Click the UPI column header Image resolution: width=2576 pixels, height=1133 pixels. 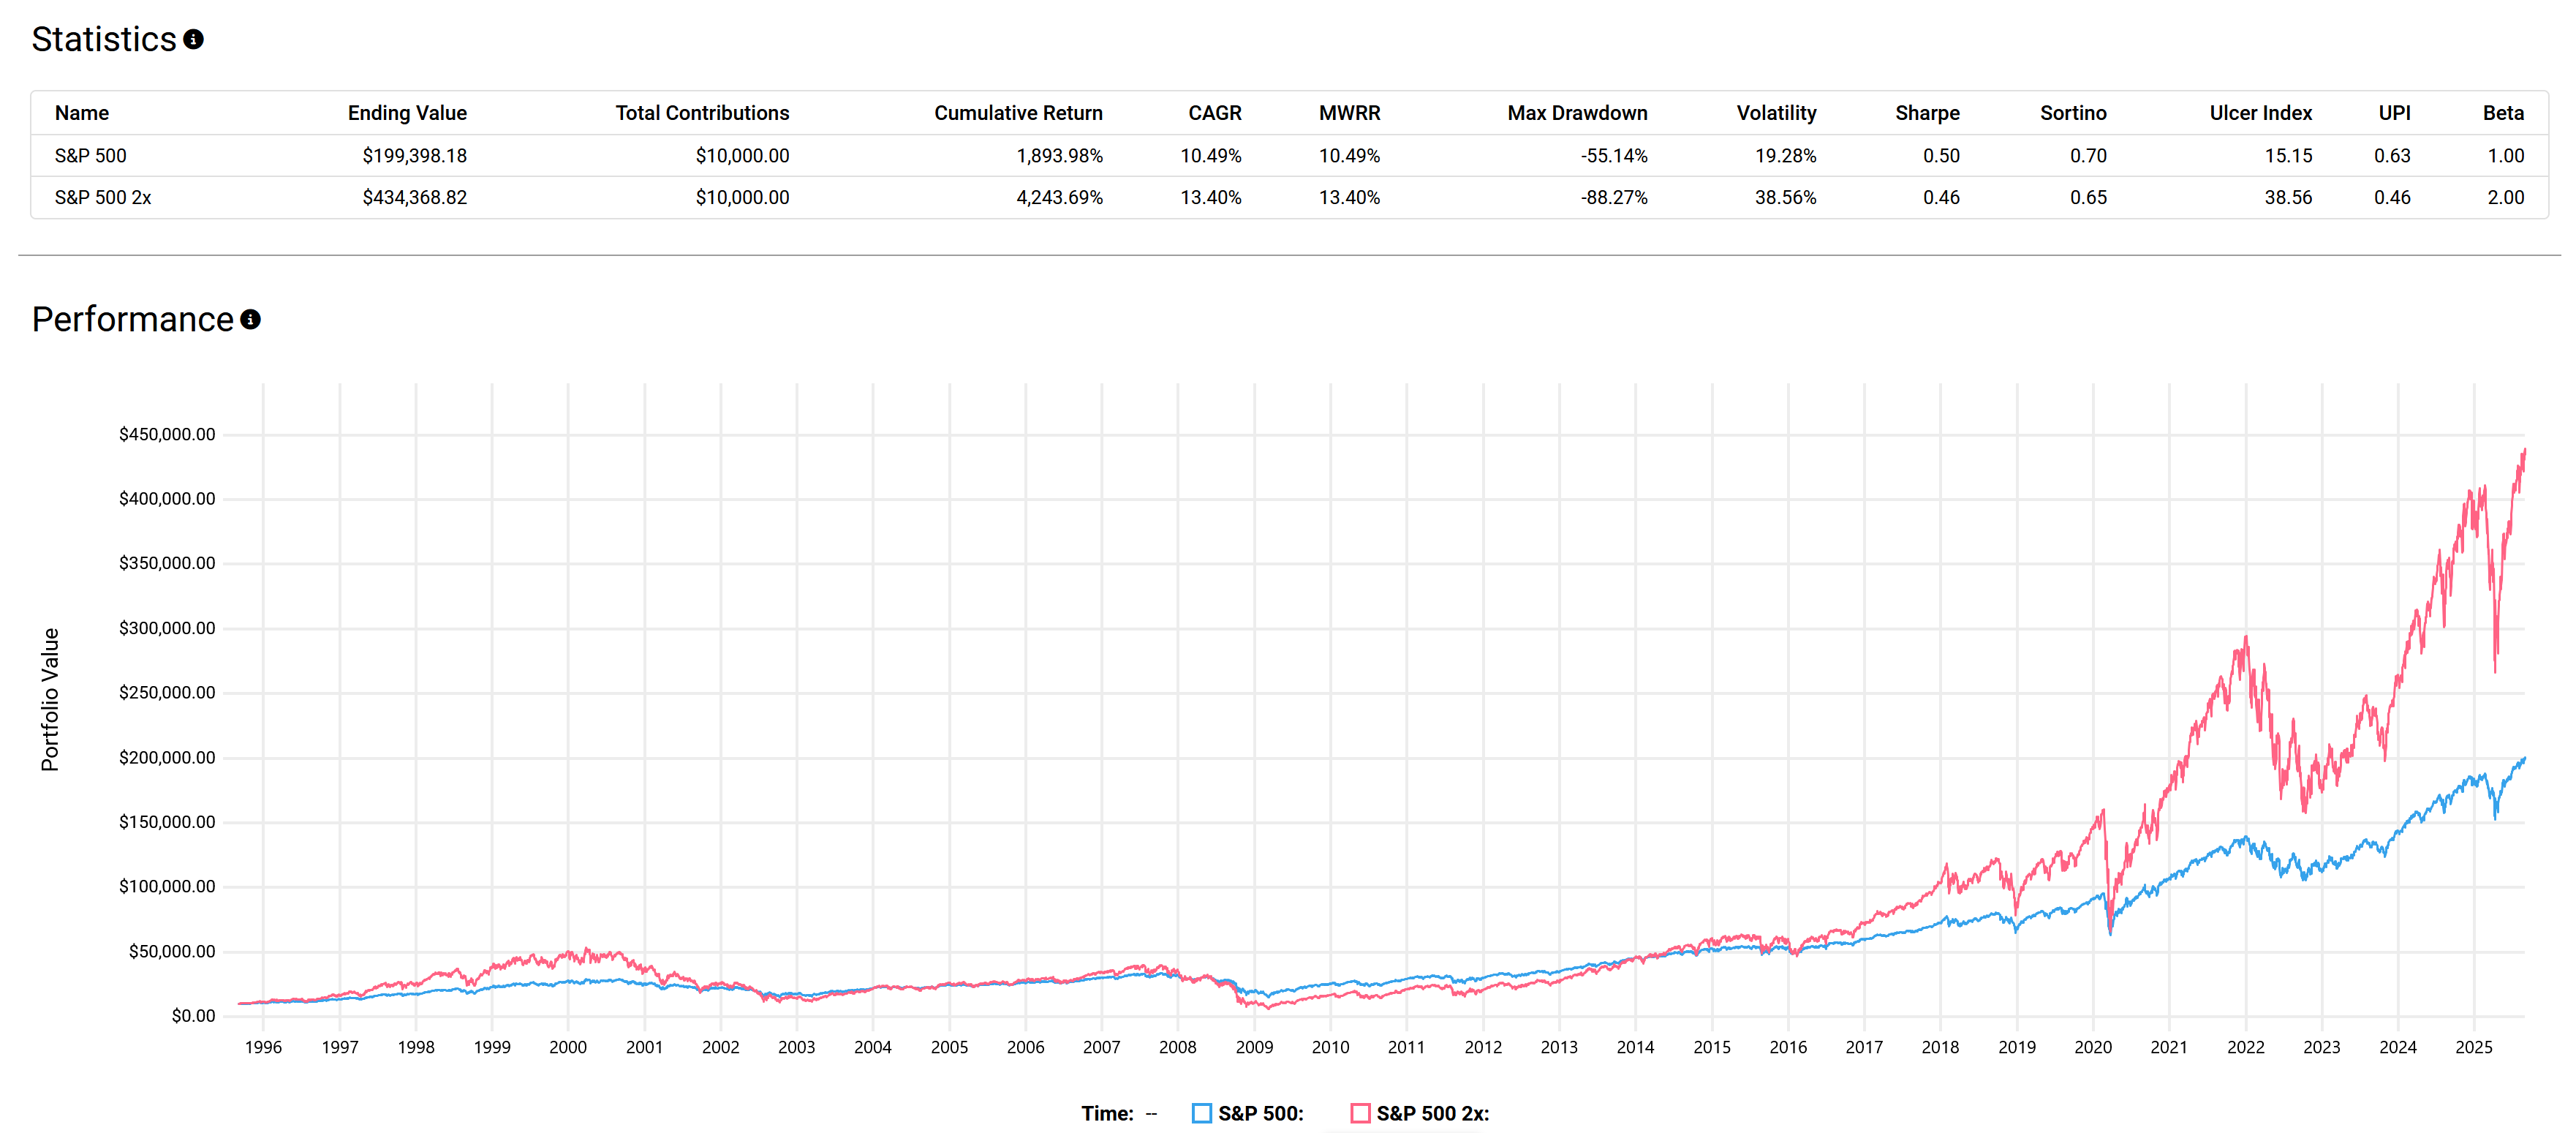tap(2394, 113)
